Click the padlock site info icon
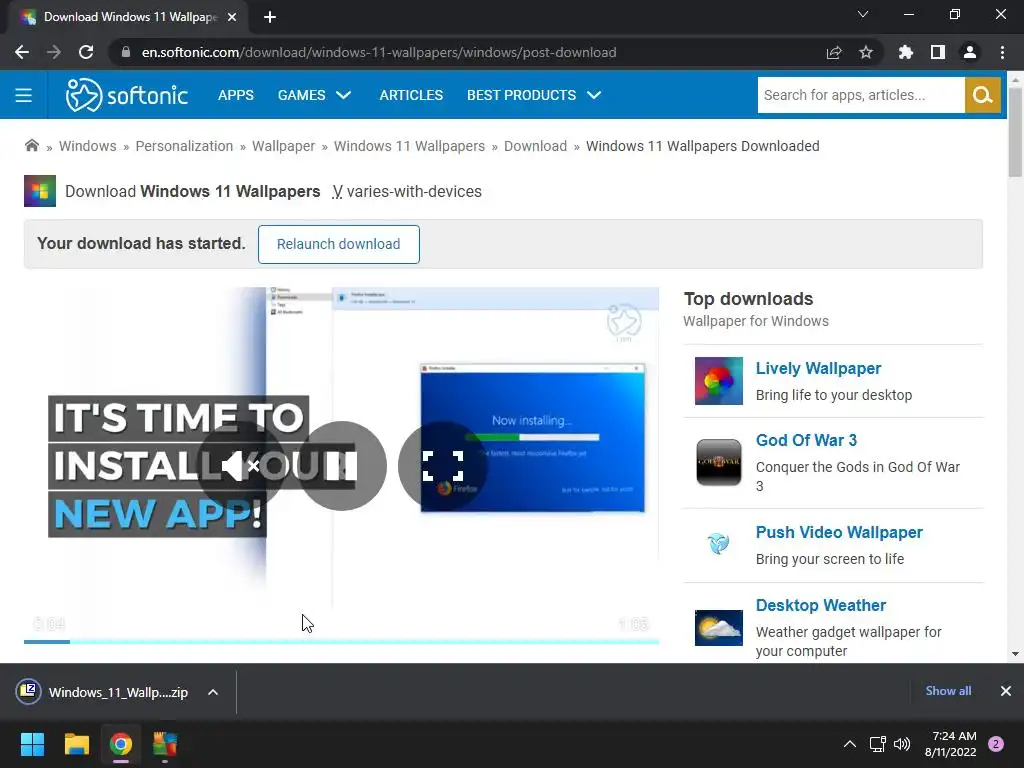Screen dimensions: 1024x768 tap(126, 52)
